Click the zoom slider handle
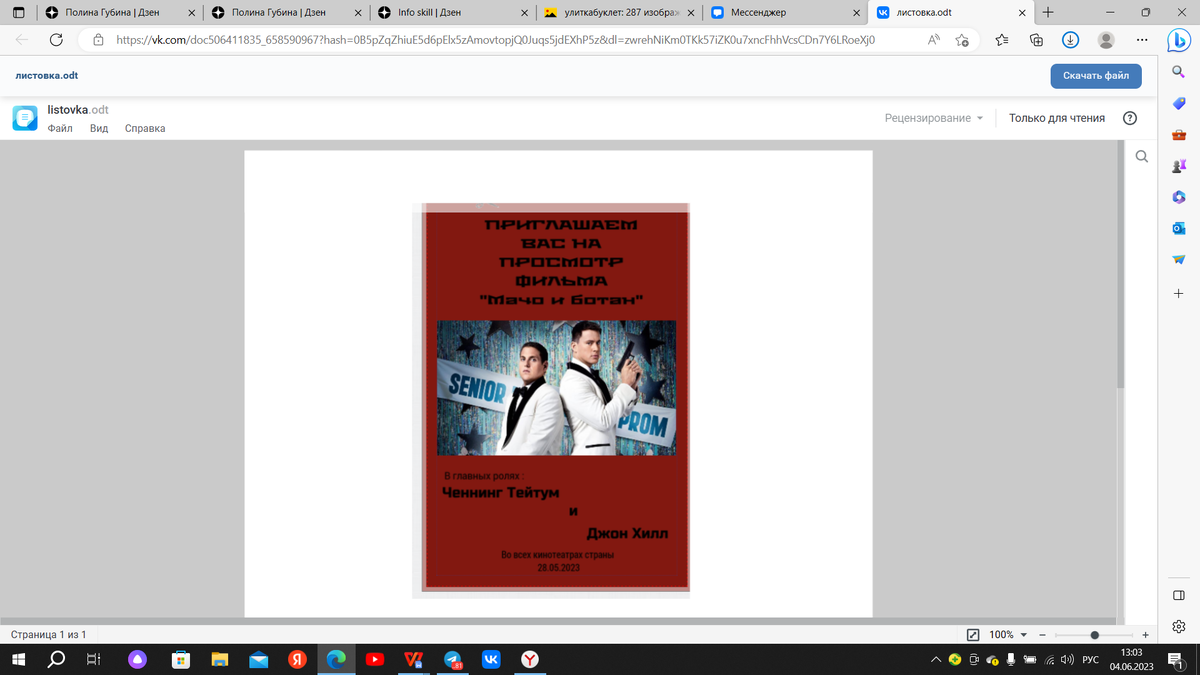Viewport: 1200px width, 675px height. coord(1095,635)
